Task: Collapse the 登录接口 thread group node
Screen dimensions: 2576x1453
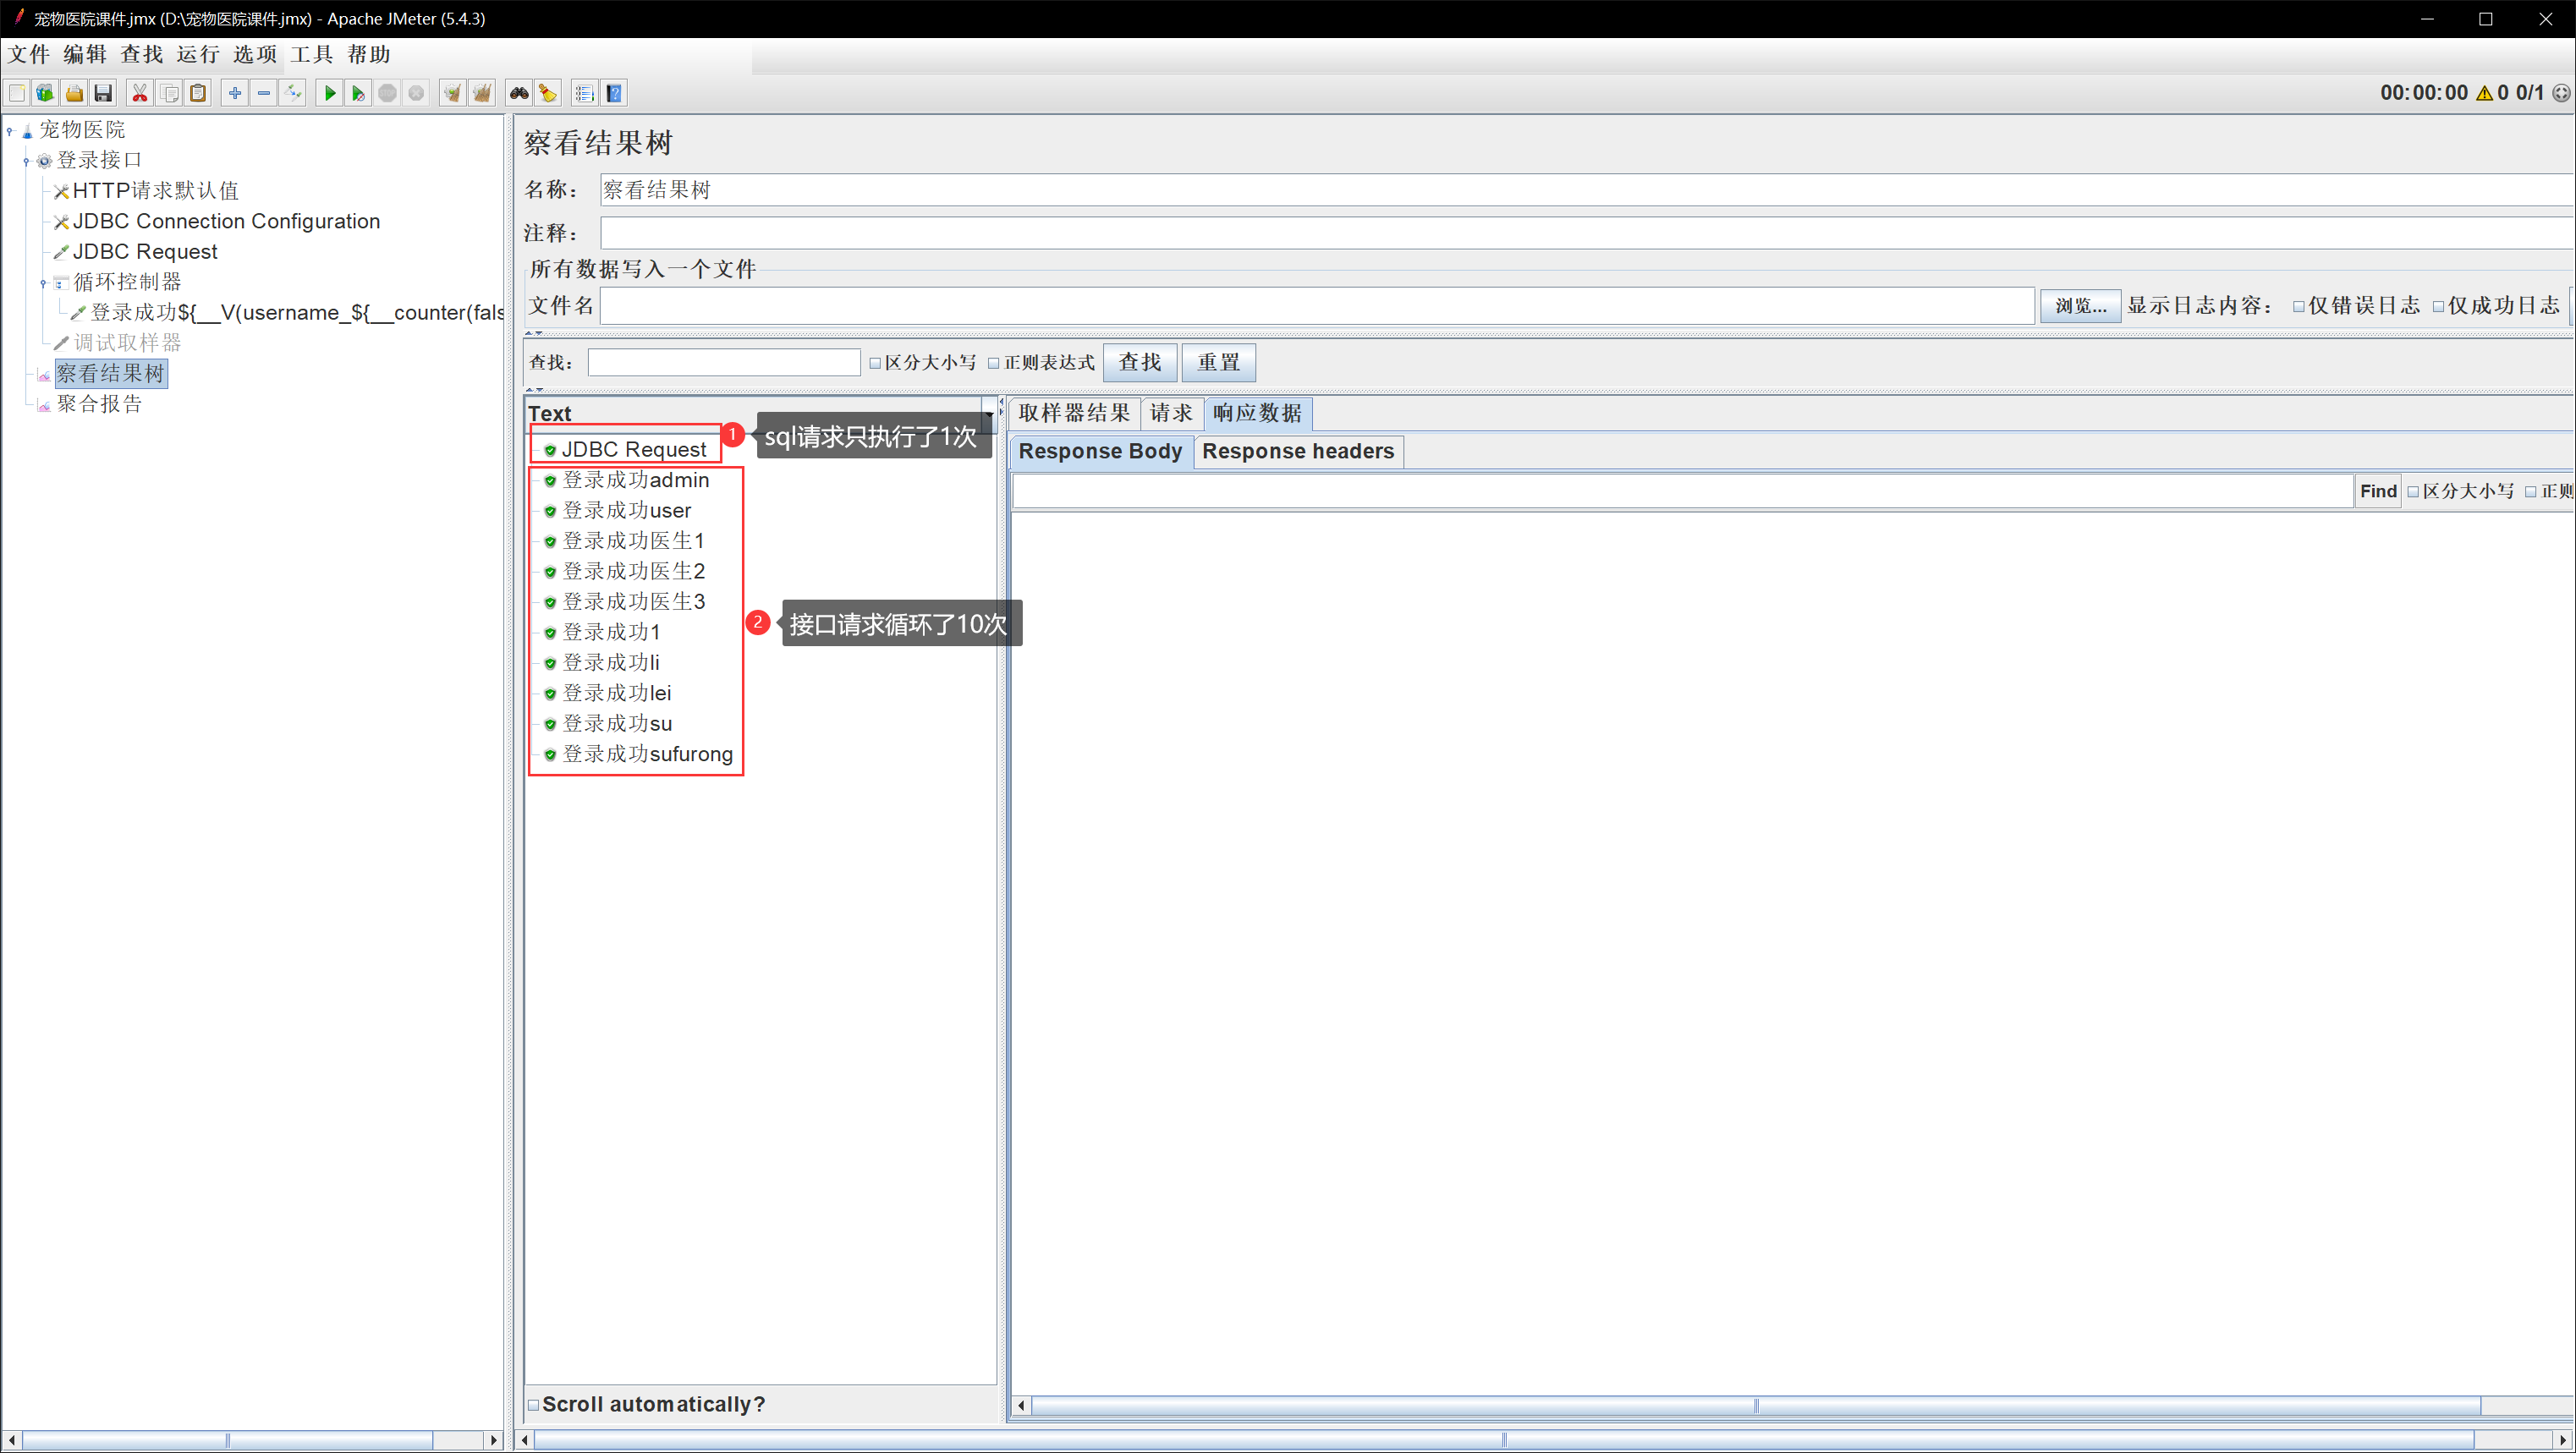Action: [26, 161]
